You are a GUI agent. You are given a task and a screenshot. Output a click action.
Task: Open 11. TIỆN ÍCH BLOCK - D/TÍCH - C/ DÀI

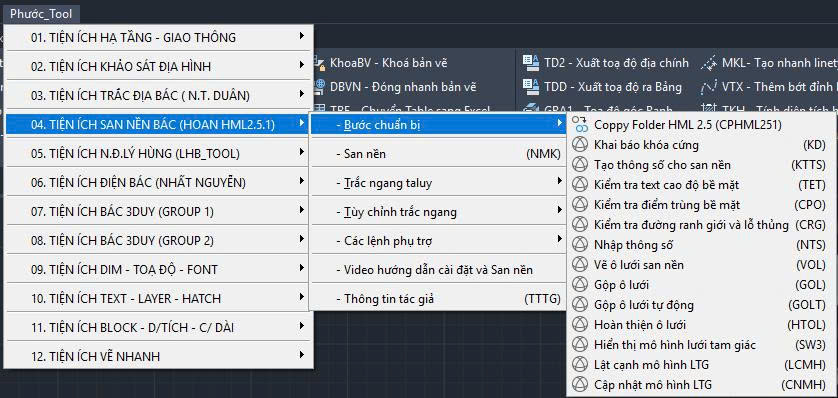pyautogui.click(x=158, y=327)
